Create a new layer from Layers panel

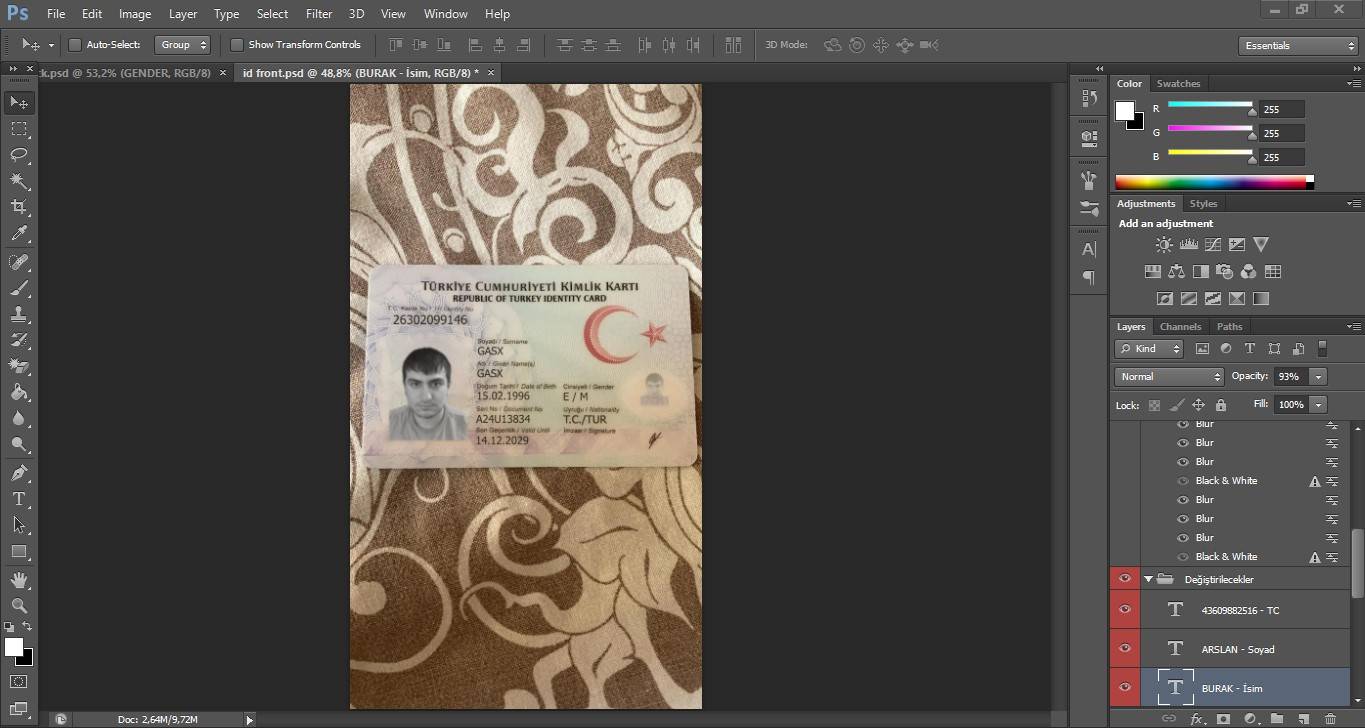(x=1303, y=718)
